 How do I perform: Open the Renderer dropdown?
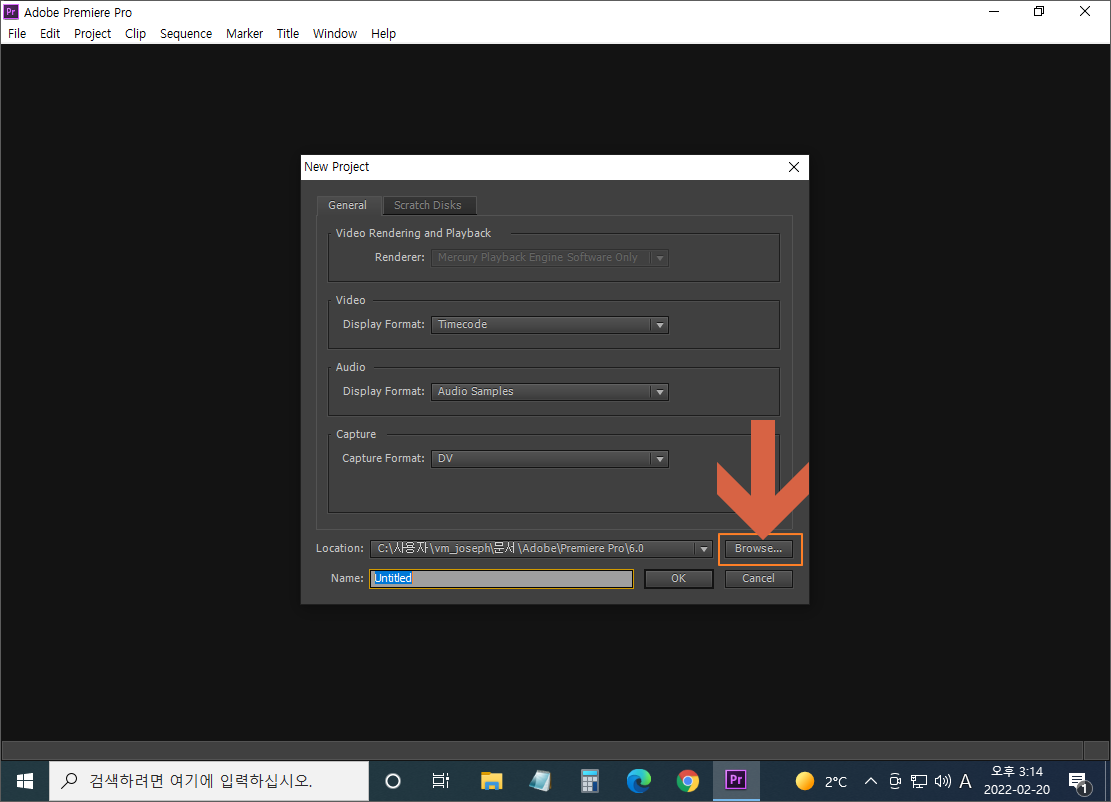[x=550, y=257]
